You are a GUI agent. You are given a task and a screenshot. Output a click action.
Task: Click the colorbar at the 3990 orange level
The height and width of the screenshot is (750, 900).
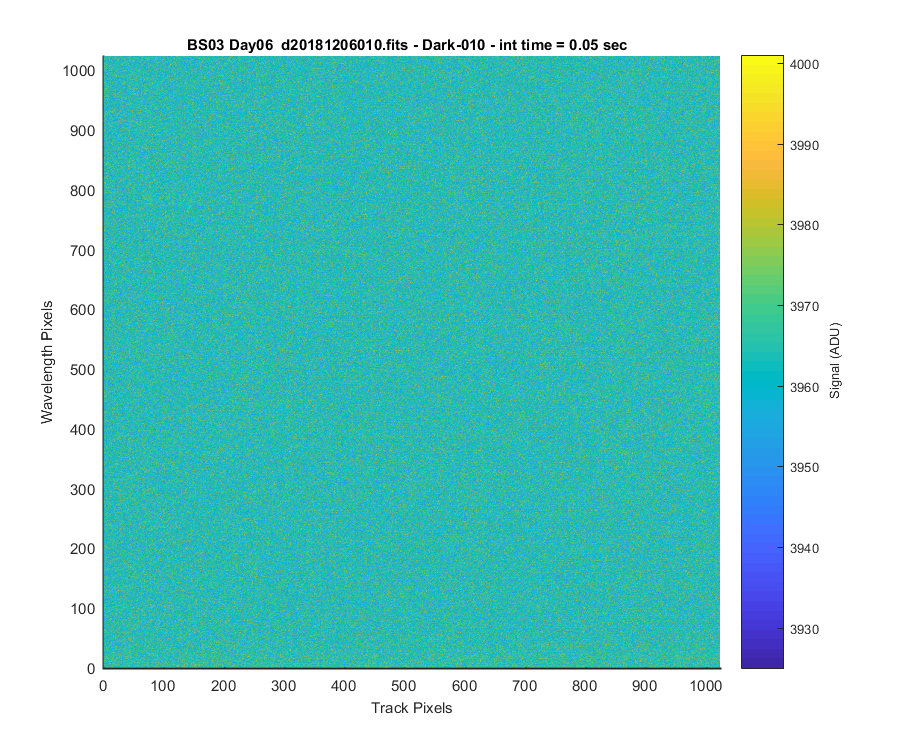762,145
